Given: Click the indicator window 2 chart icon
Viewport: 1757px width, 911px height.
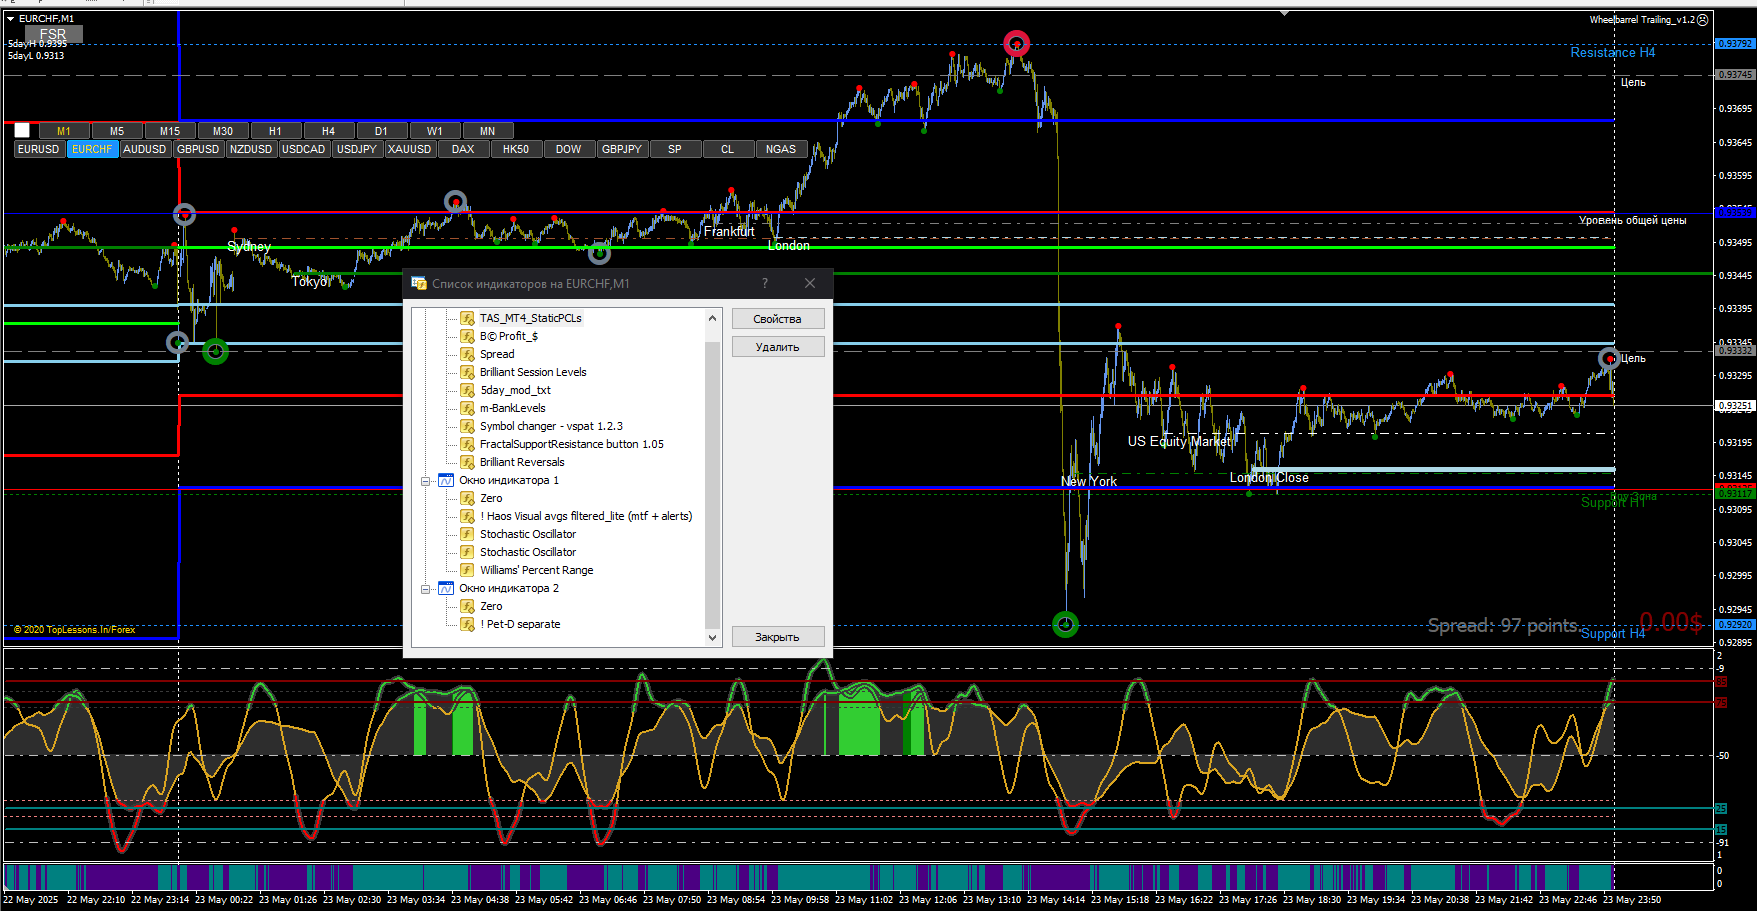Looking at the screenshot, I should click(446, 588).
